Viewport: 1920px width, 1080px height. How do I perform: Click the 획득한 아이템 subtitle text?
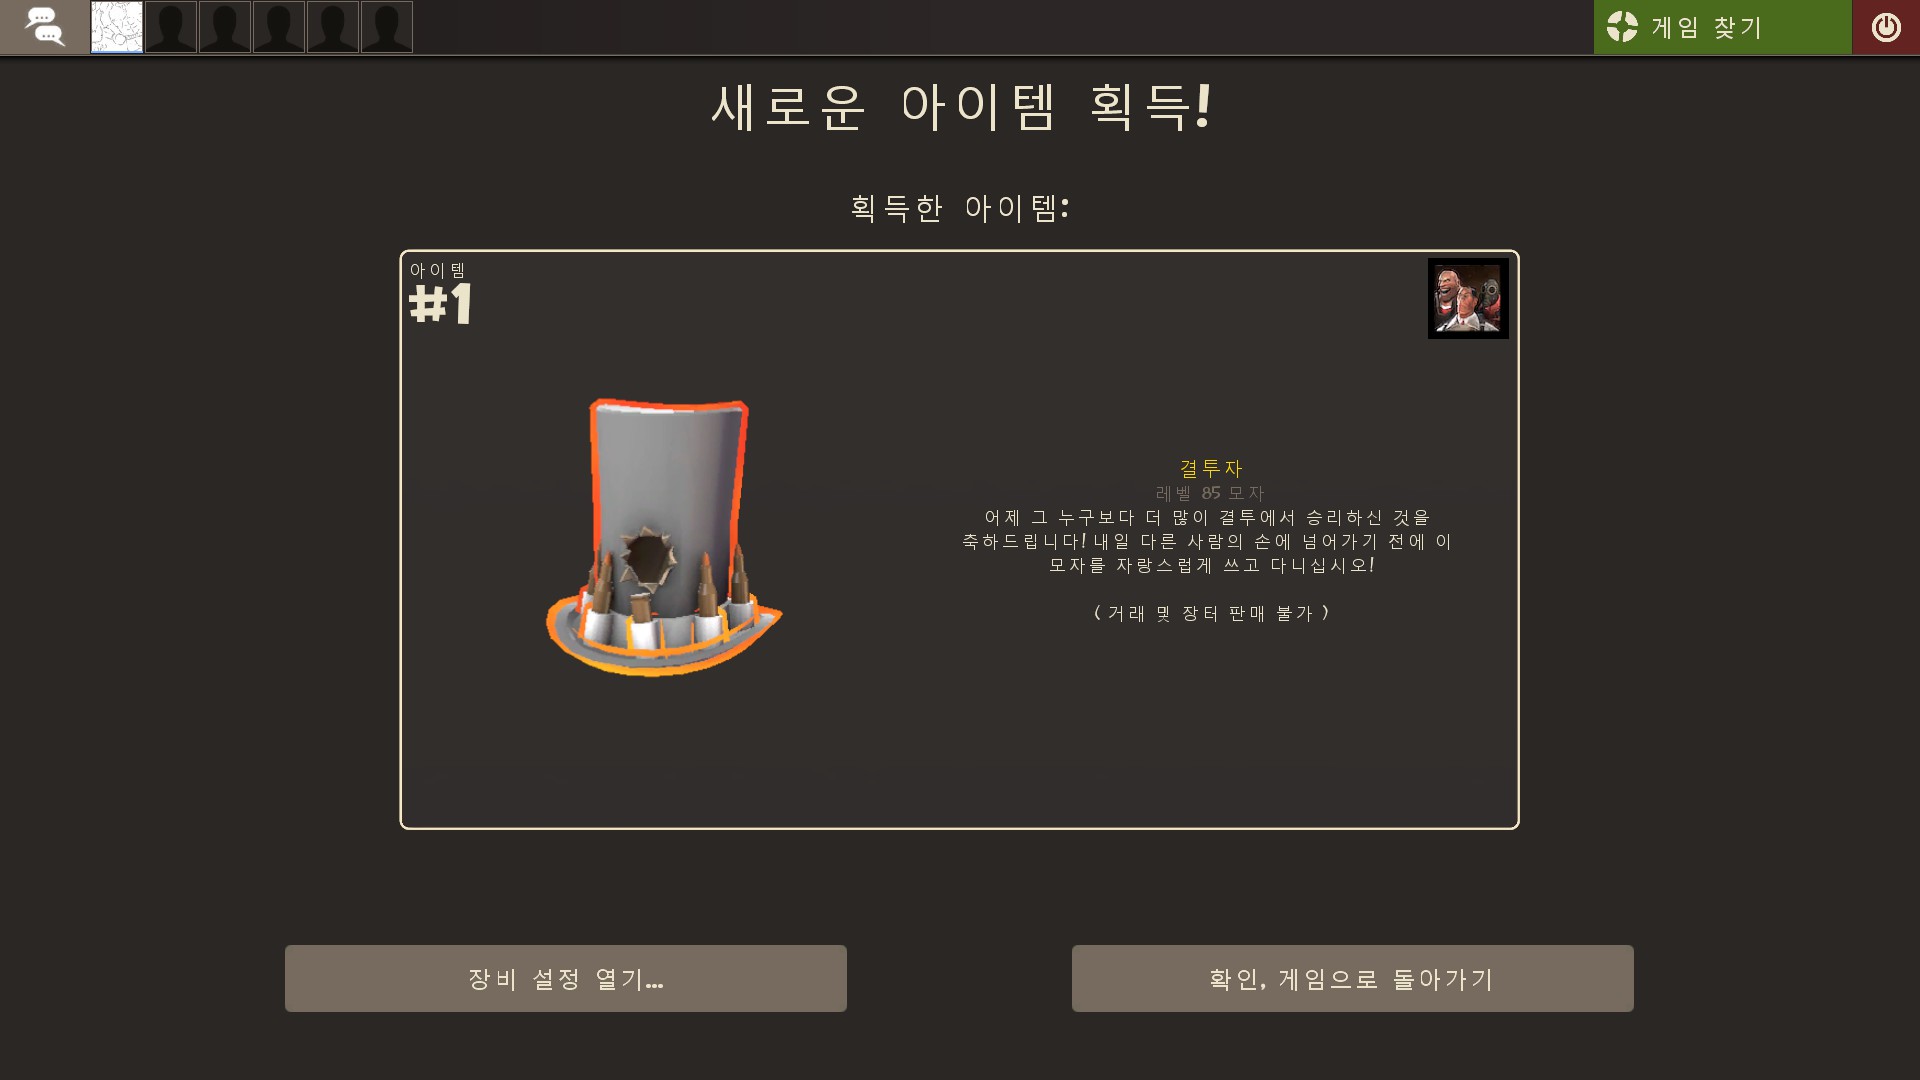click(x=960, y=208)
